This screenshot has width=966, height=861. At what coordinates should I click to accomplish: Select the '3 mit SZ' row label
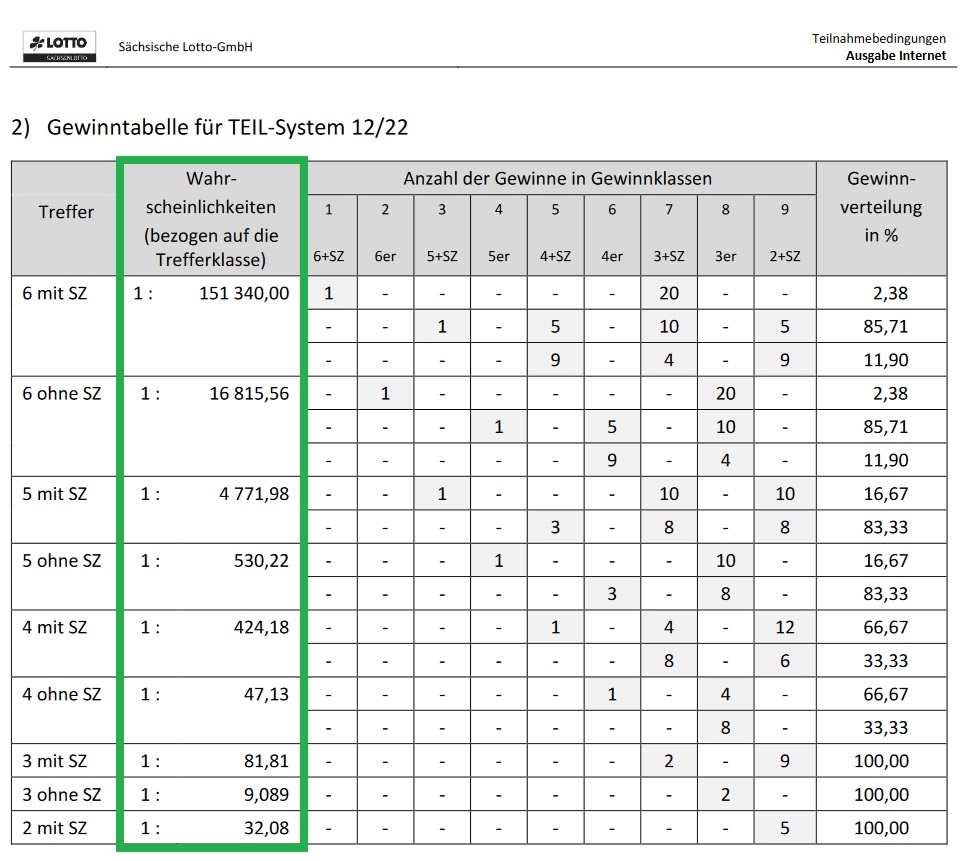tap(55, 761)
